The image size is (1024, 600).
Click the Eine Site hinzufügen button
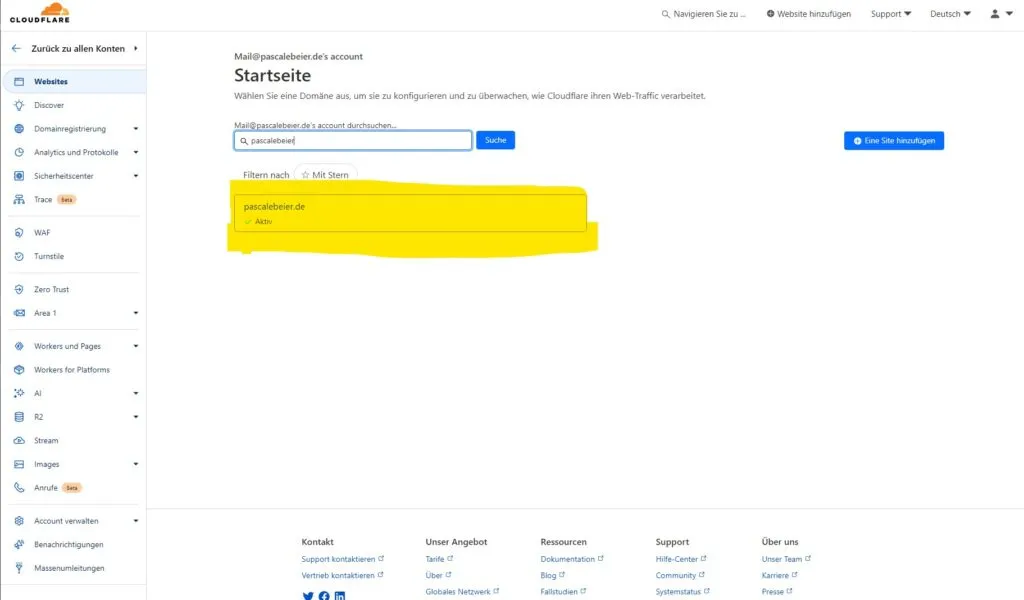pyautogui.click(x=892, y=140)
